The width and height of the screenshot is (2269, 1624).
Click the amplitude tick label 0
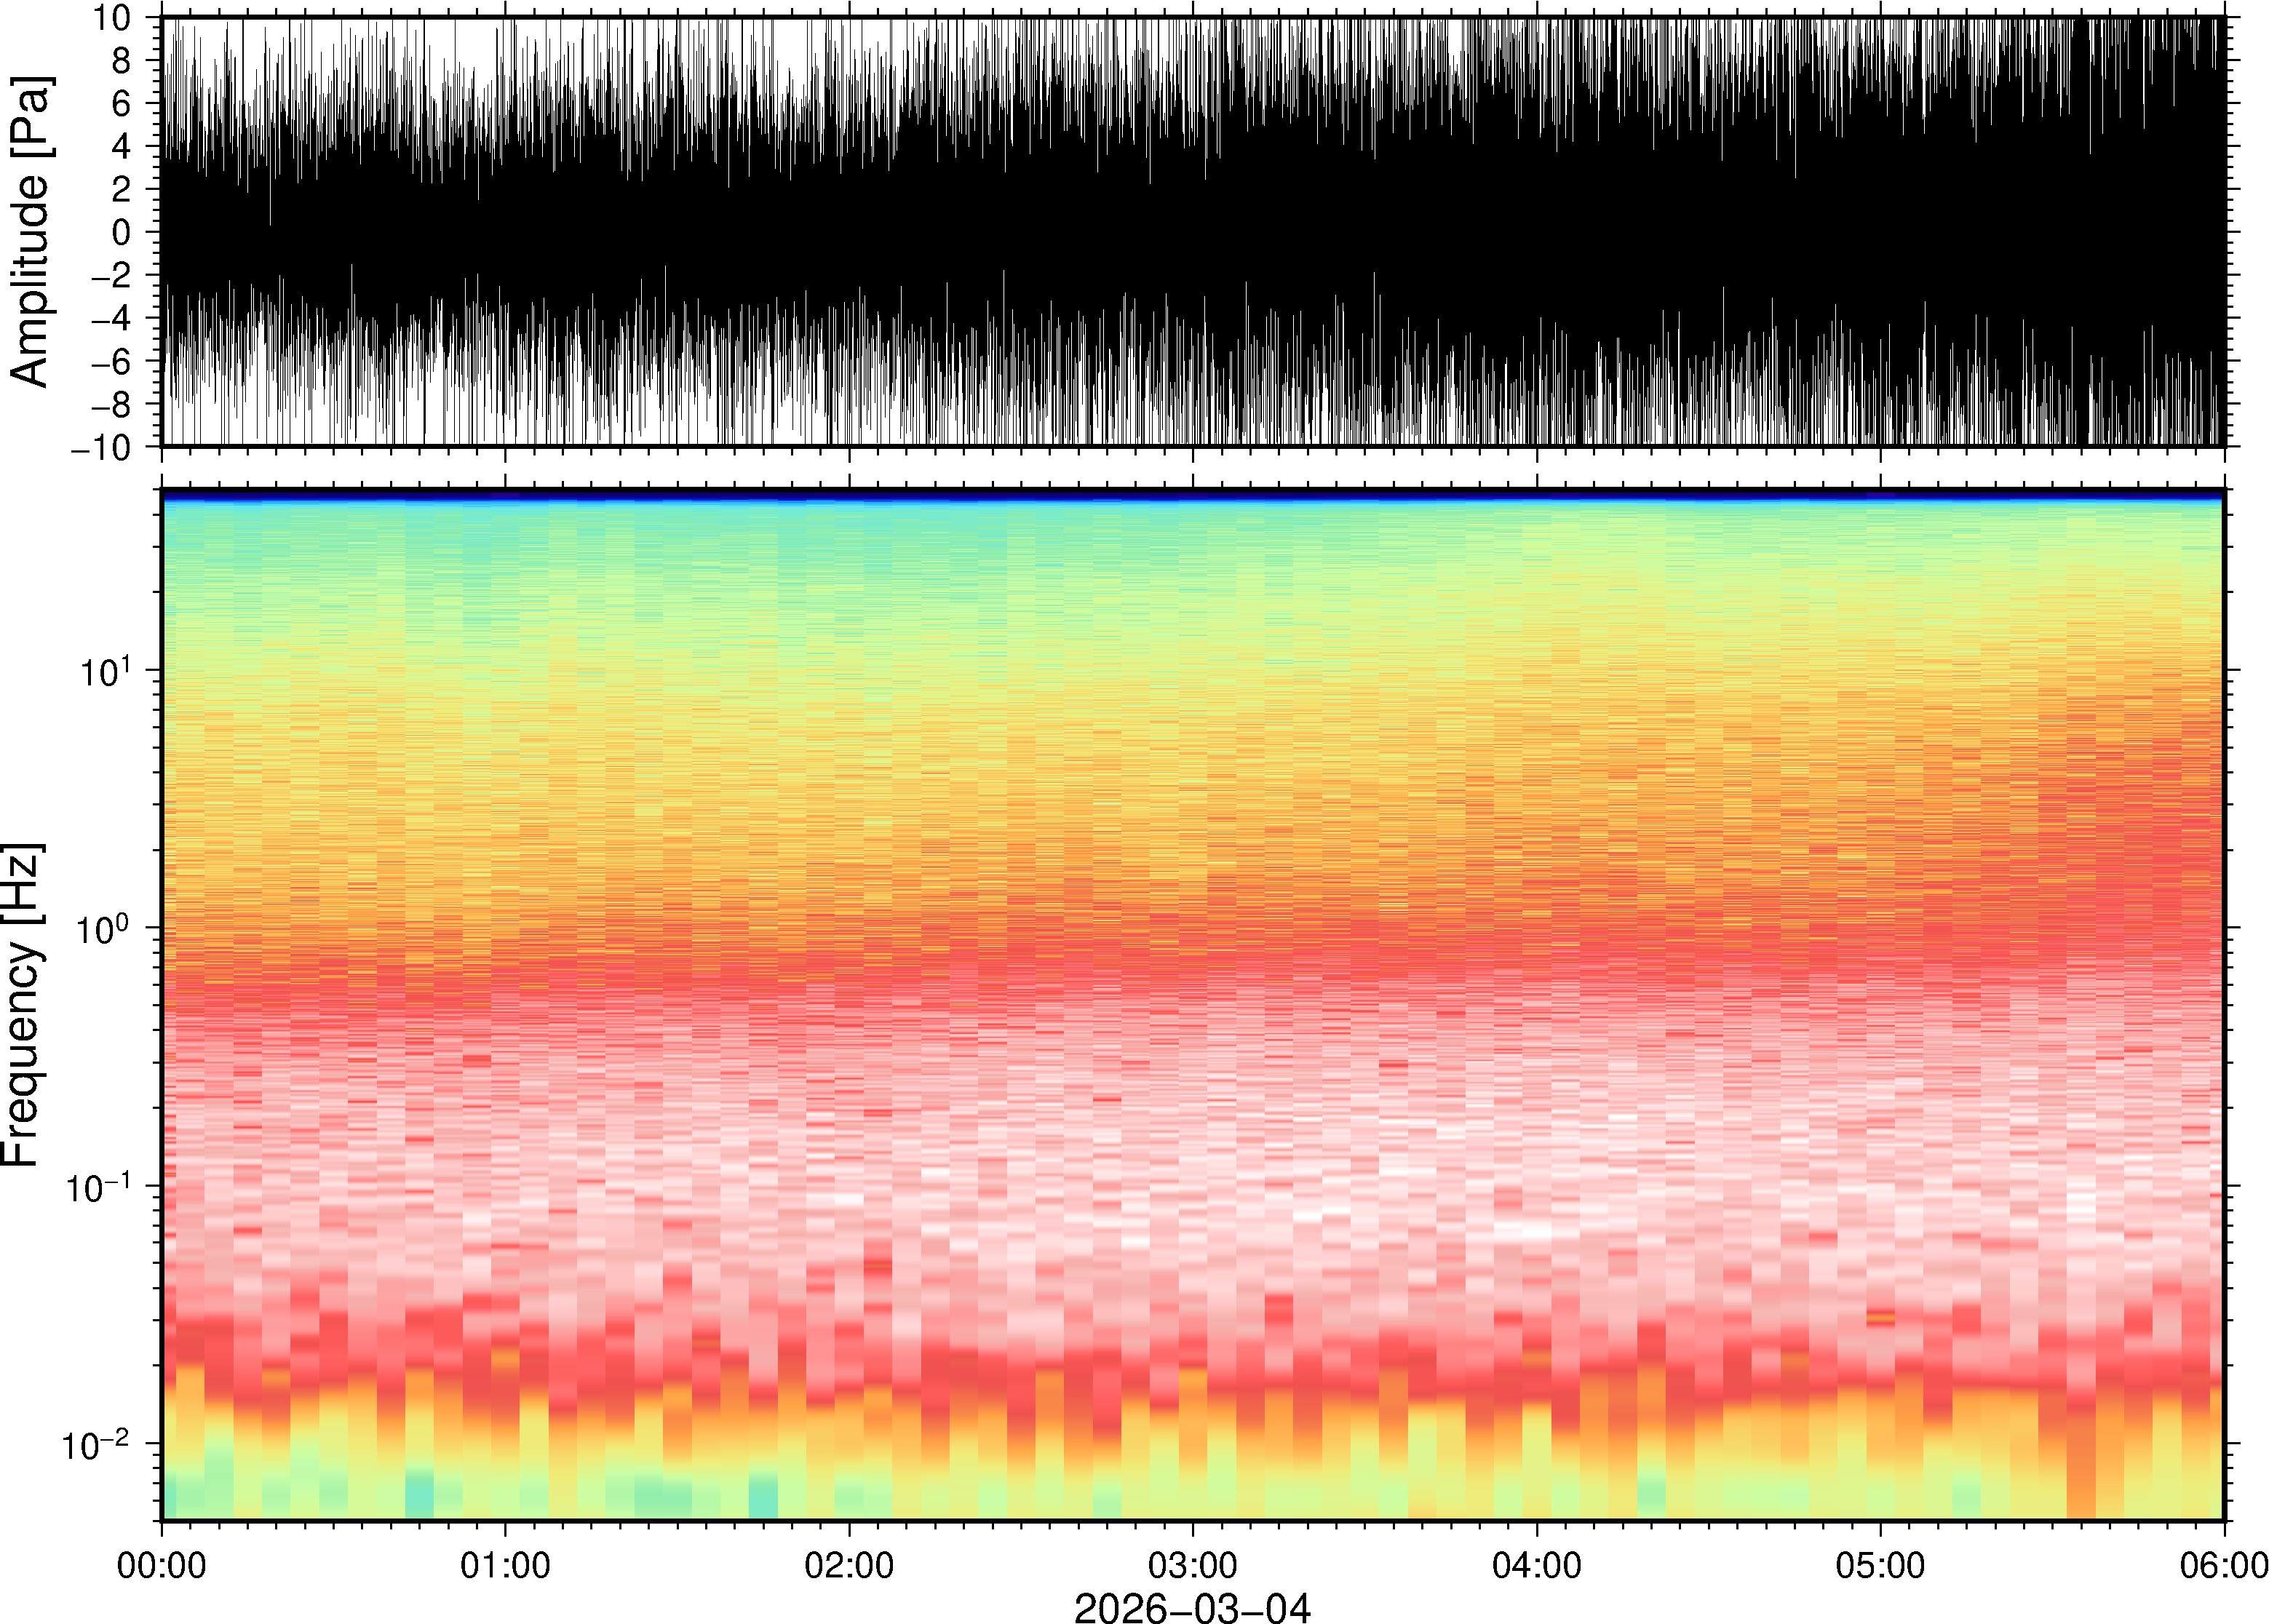(x=122, y=233)
